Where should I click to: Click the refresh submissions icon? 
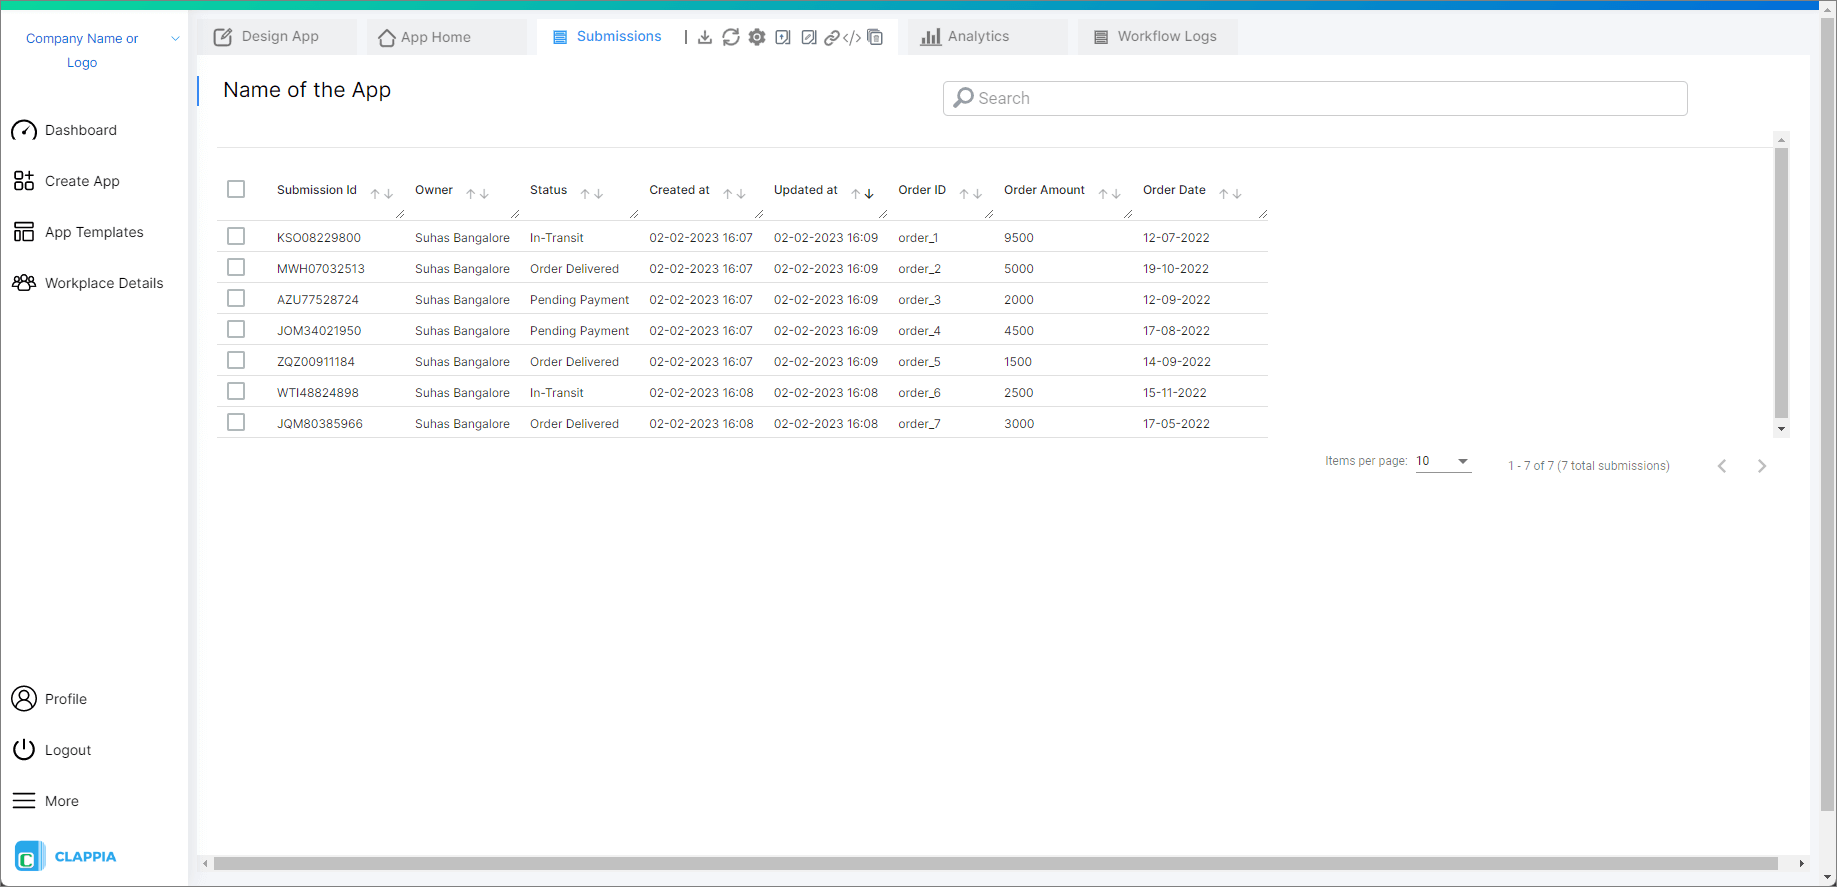pos(731,37)
